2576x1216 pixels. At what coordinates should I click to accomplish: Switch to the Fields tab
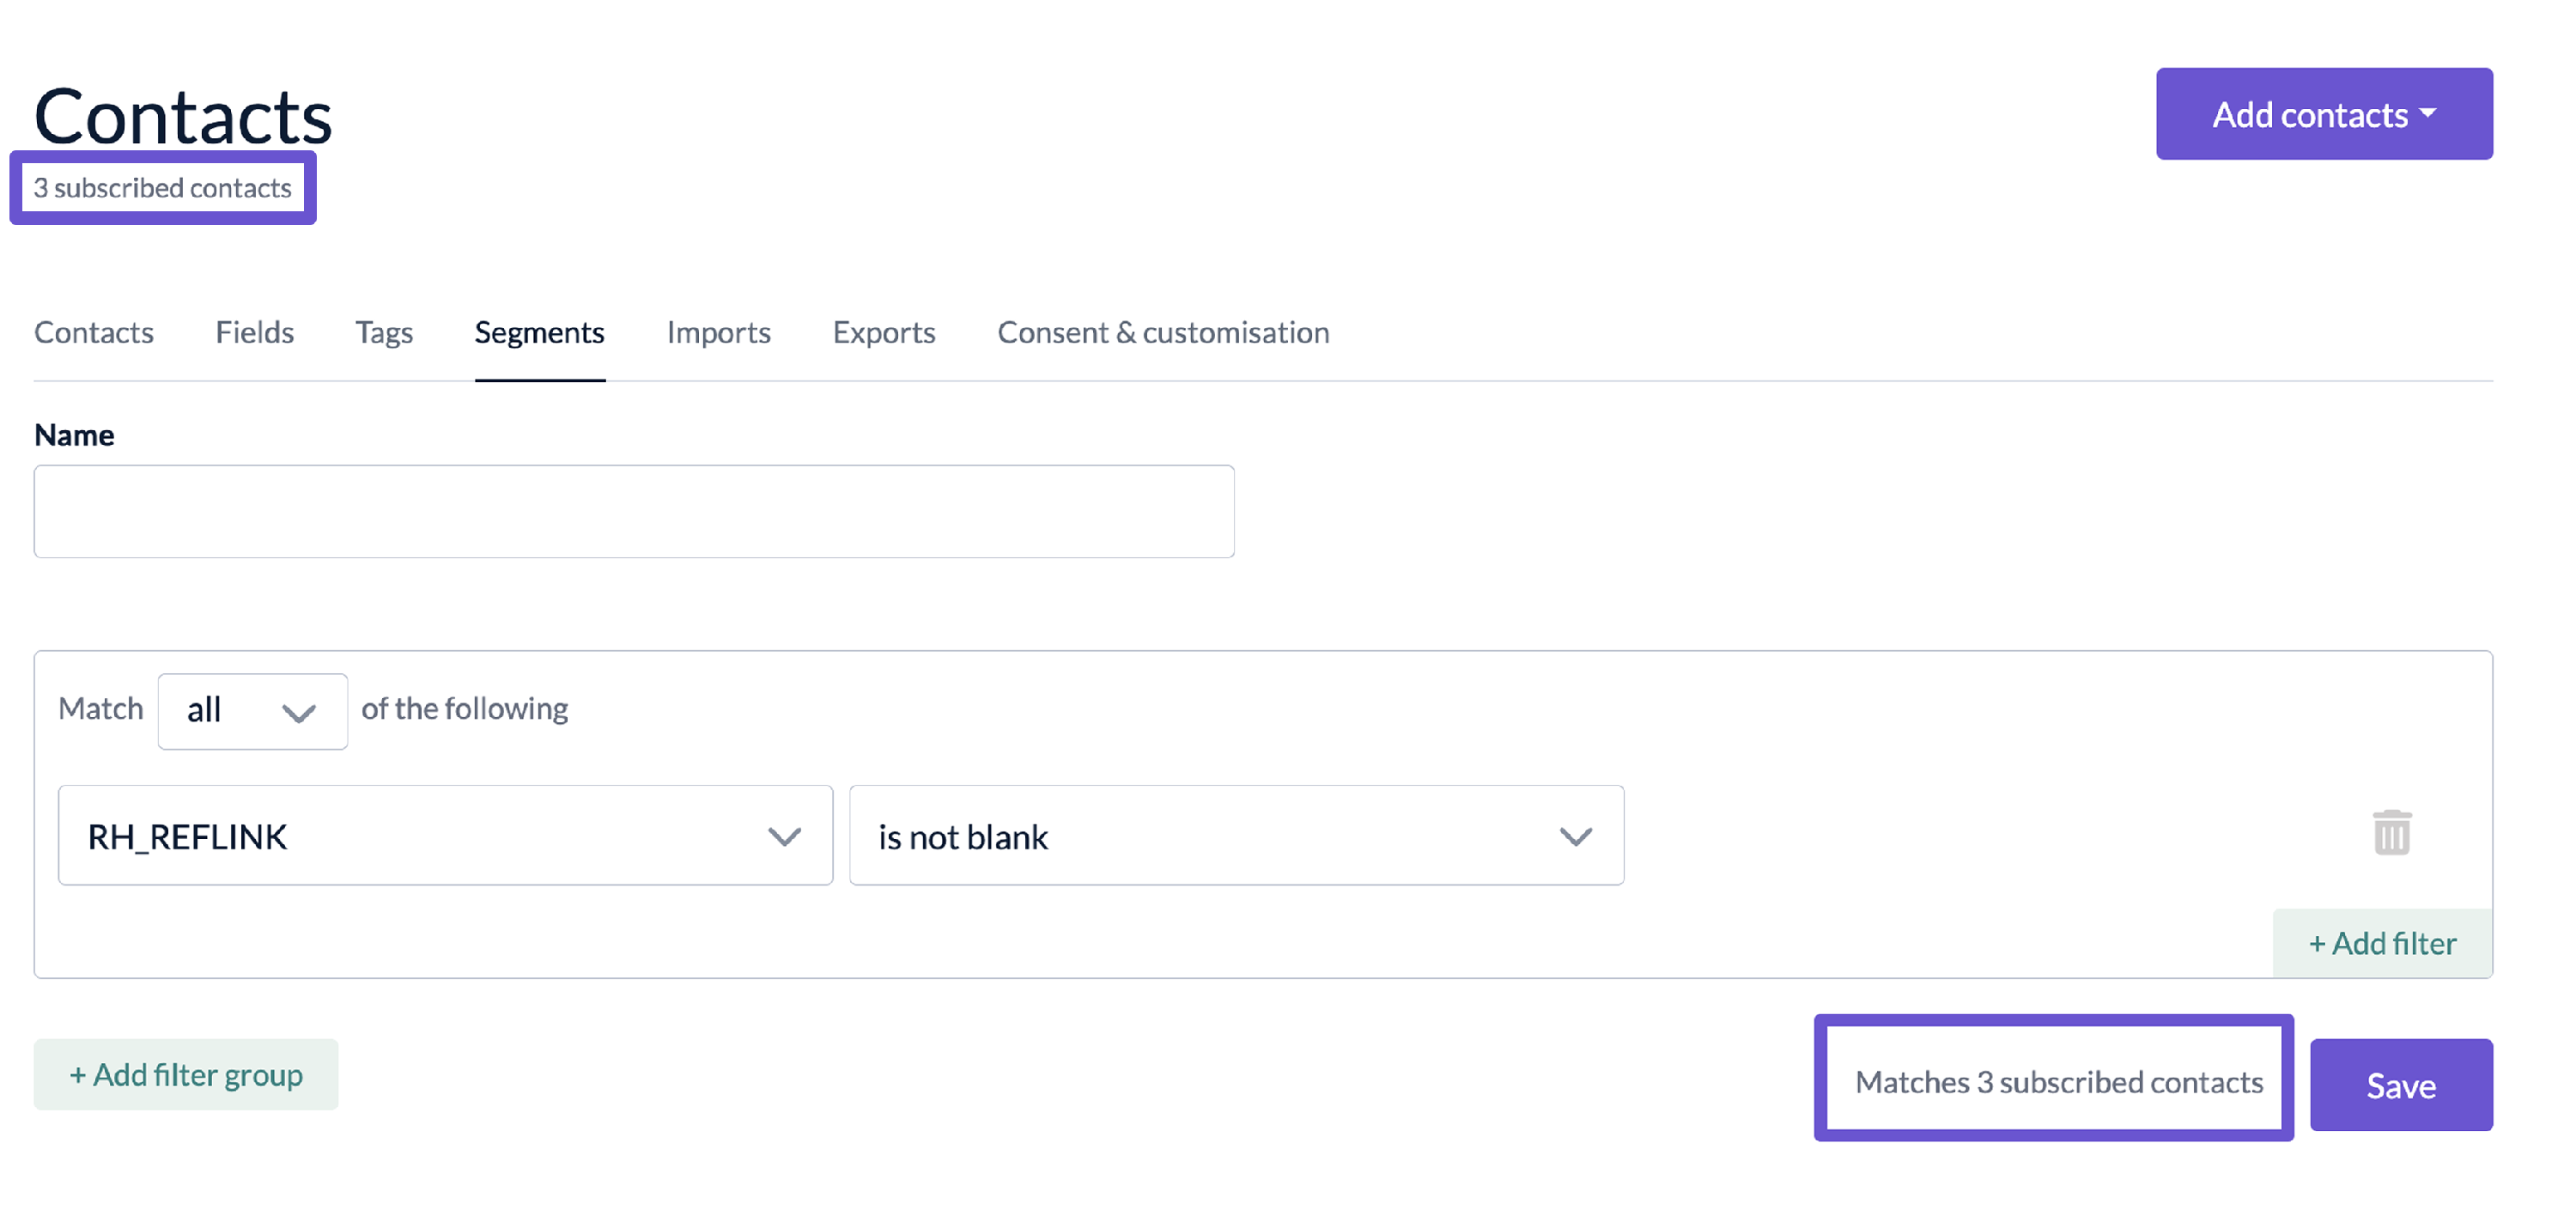[255, 332]
